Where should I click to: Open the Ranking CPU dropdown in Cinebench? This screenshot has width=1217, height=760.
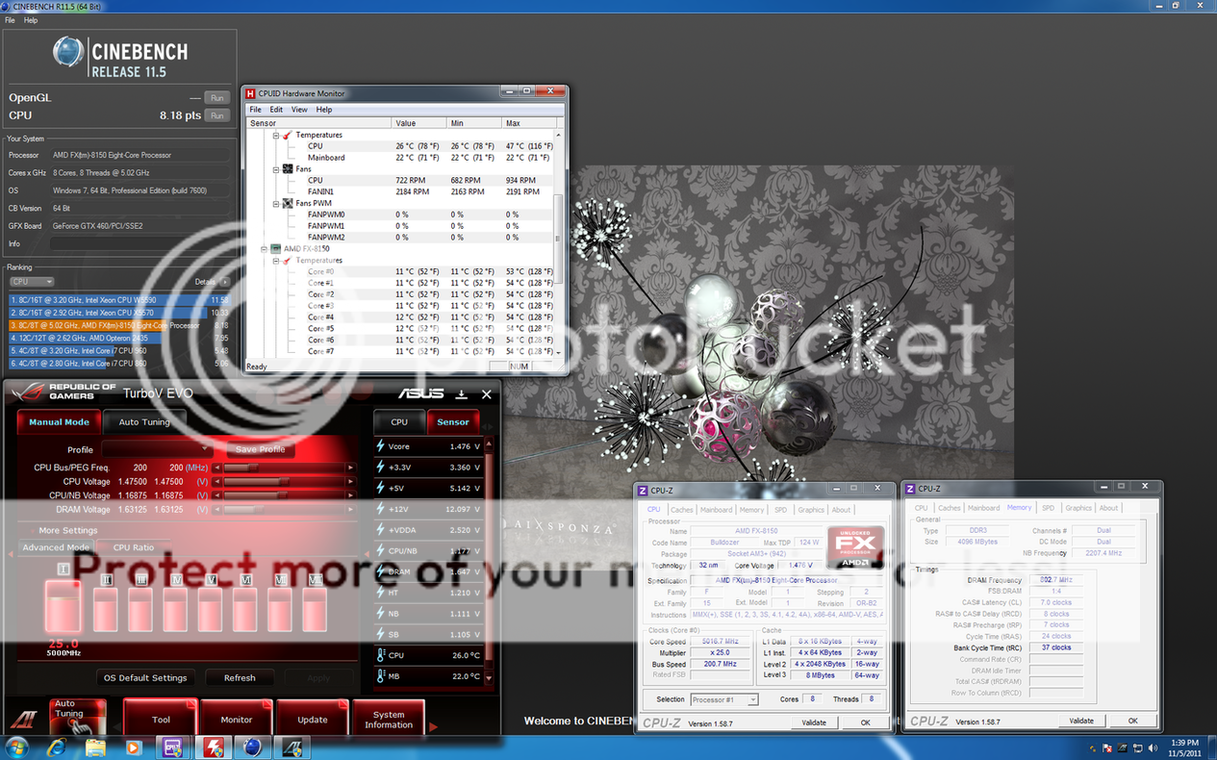(31, 282)
